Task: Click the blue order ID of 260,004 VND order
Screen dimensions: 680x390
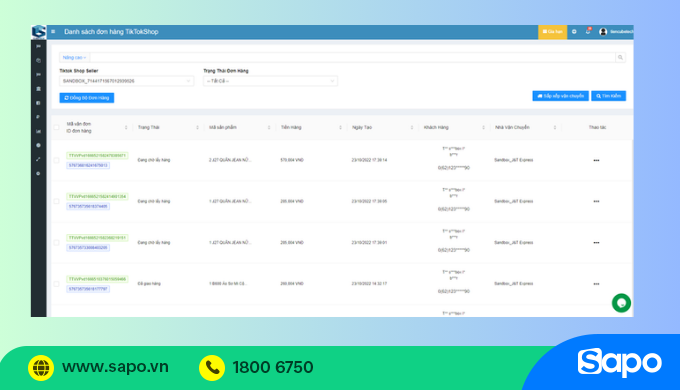Action: [x=88, y=289]
